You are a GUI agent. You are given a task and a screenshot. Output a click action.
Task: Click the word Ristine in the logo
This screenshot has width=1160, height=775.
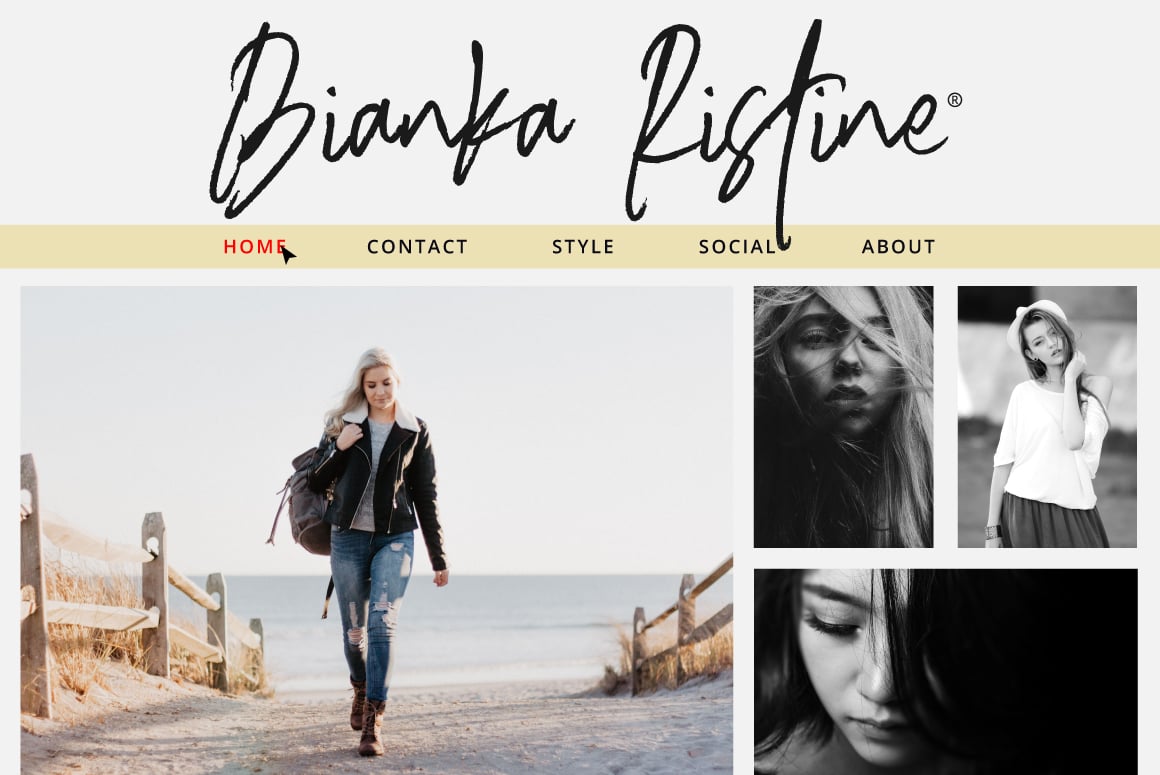[x=788, y=129]
